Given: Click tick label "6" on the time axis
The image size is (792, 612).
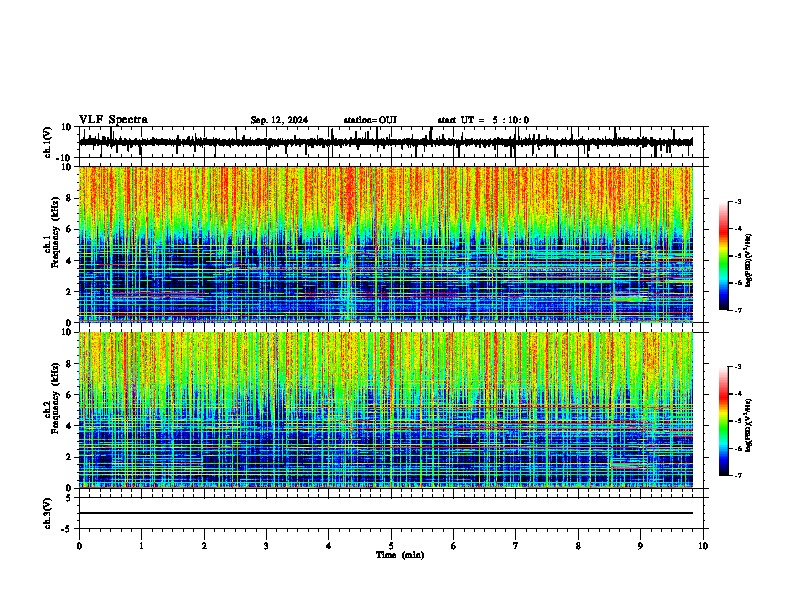Looking at the screenshot, I should (x=454, y=546).
